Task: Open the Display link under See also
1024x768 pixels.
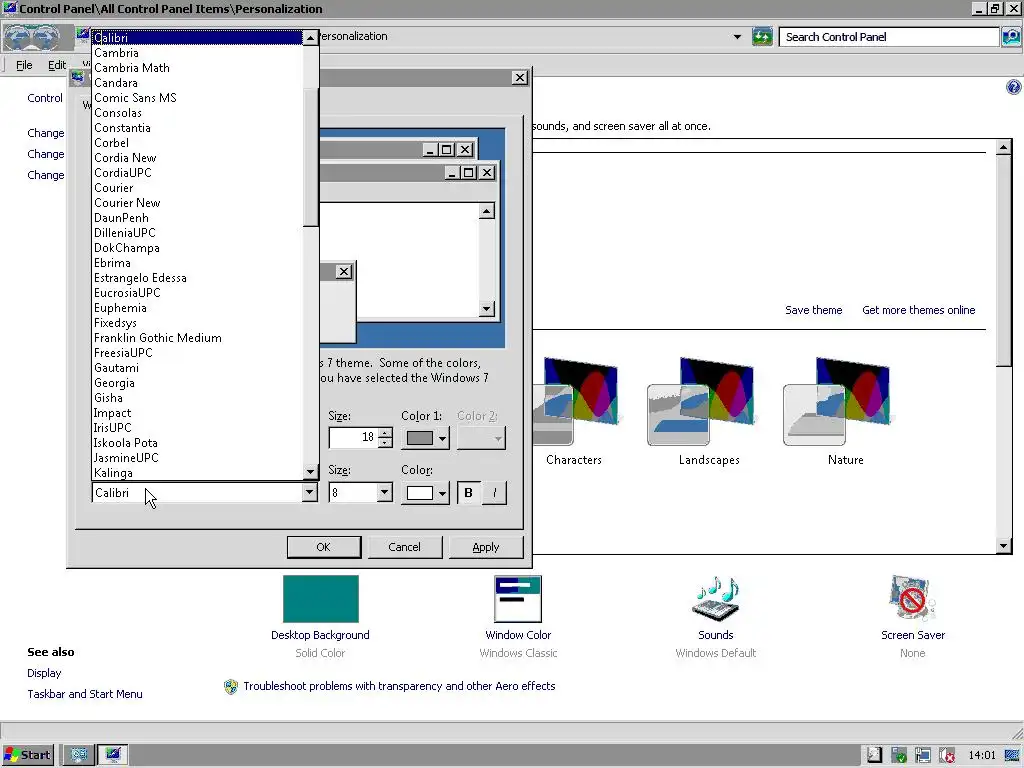Action: click(44, 673)
